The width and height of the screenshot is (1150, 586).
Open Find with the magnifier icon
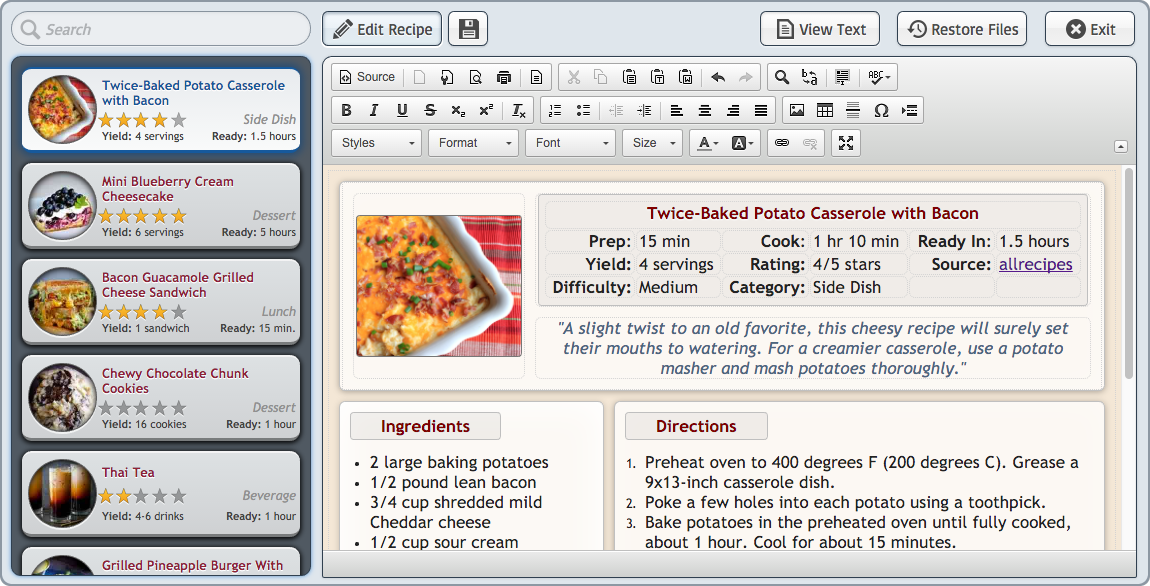782,77
